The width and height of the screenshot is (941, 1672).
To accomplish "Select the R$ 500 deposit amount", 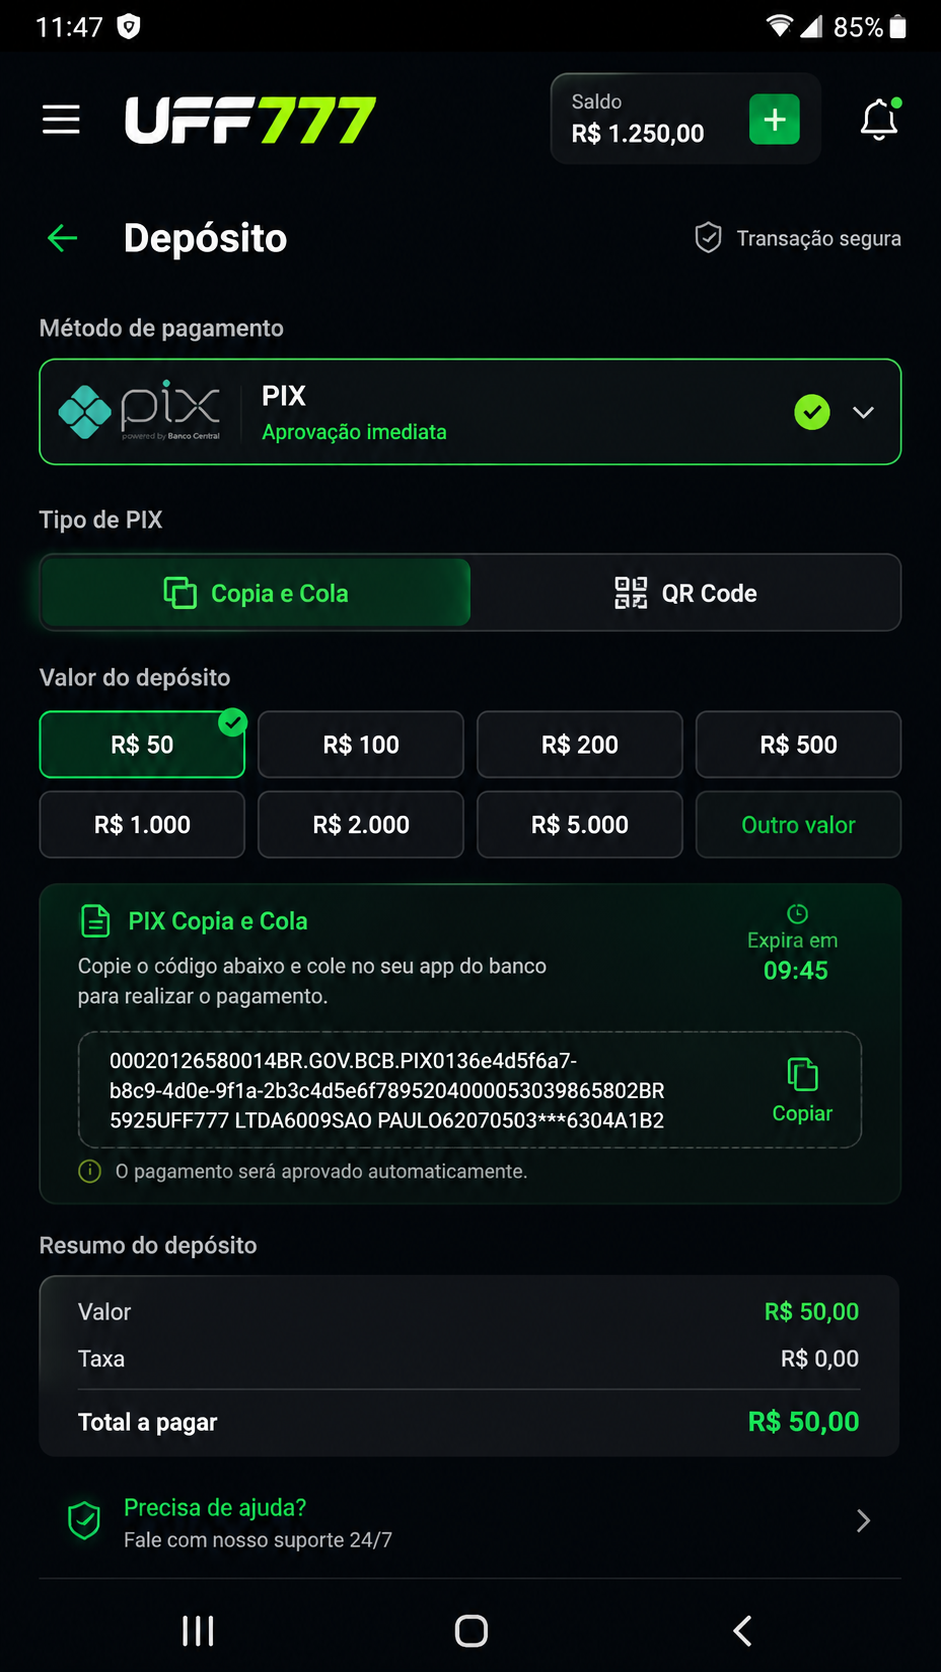I will (x=798, y=745).
